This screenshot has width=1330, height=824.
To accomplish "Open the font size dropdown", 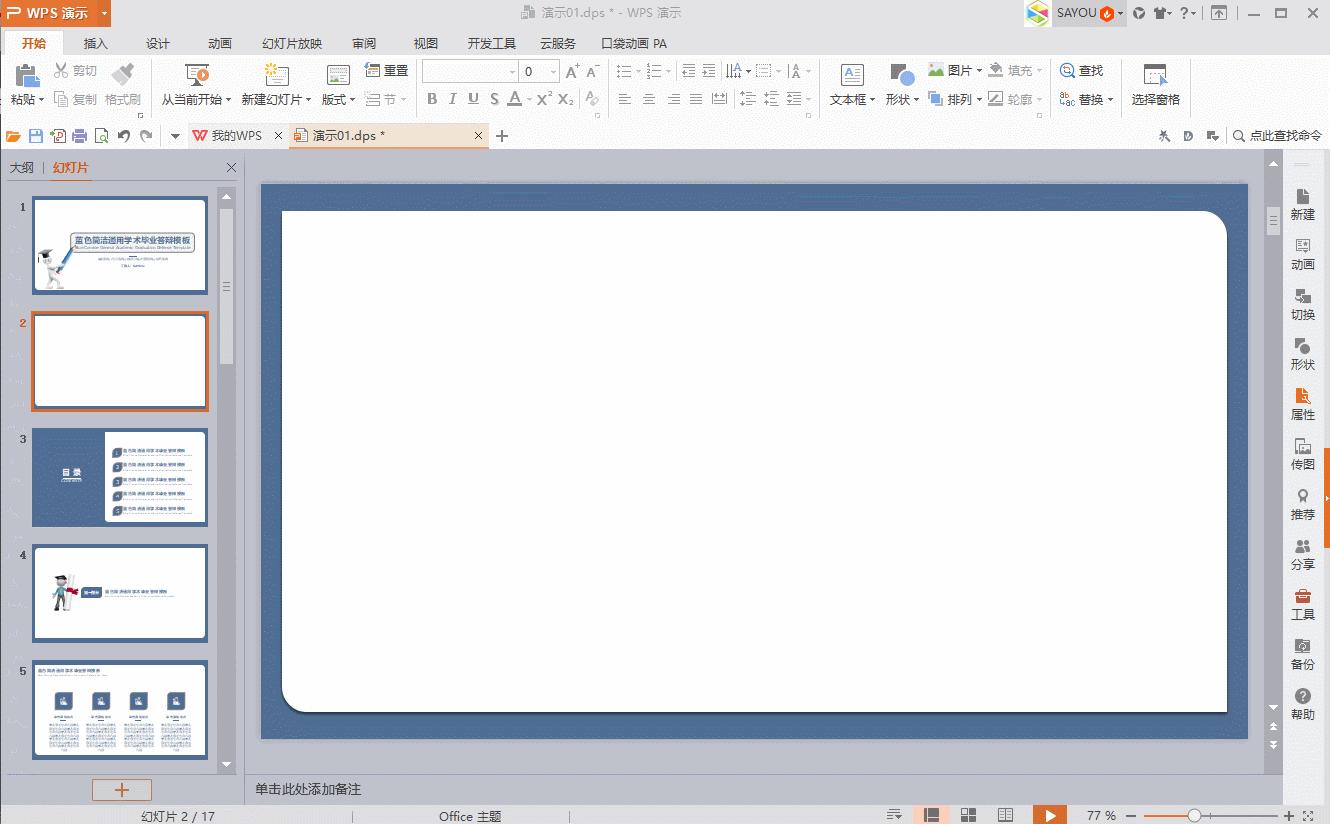I will (x=553, y=71).
